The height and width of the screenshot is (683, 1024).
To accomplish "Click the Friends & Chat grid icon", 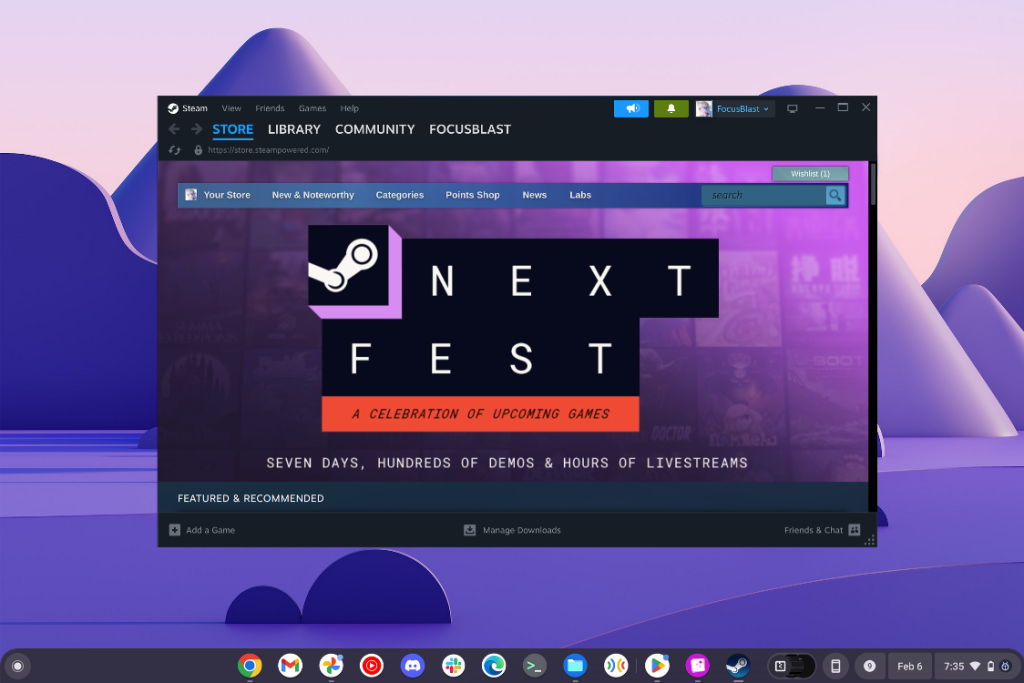I will (854, 530).
